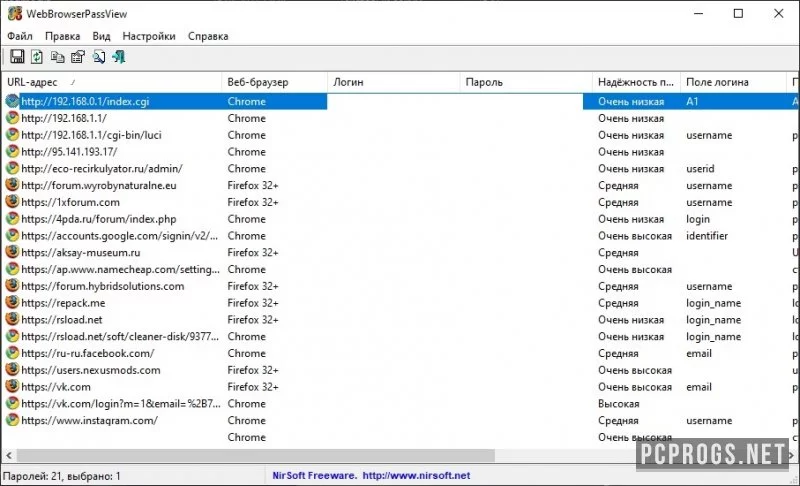
Task: Select the https://vk.com/login?m=1&email row
Action: coord(400,403)
